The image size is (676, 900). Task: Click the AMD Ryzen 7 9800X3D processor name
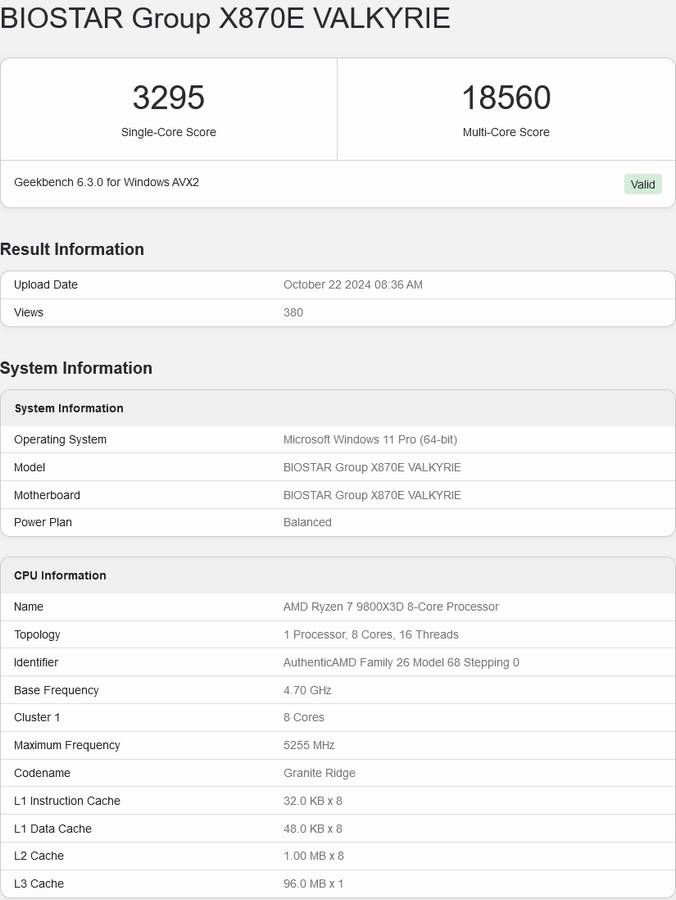point(391,607)
